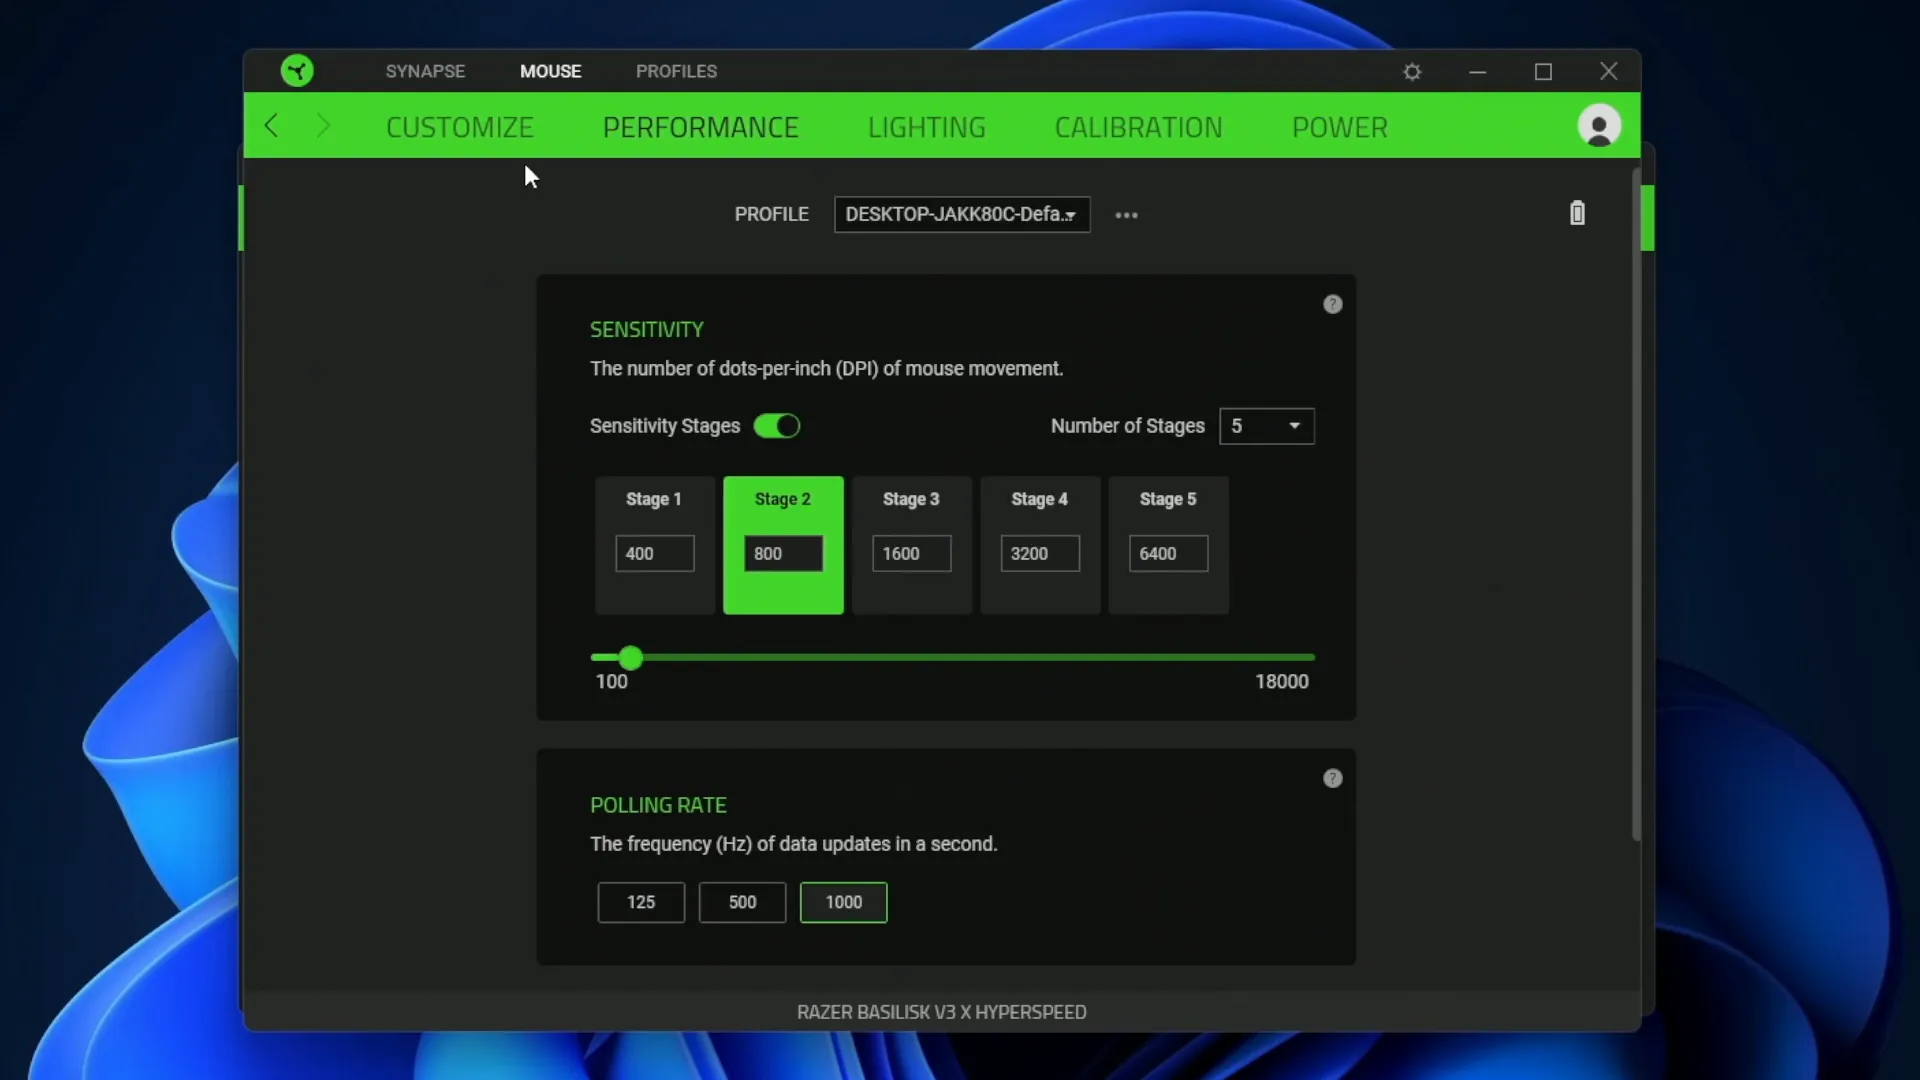Screen dimensions: 1920x1080
Task: Open the CUSTOMIZE tab
Action: click(460, 127)
